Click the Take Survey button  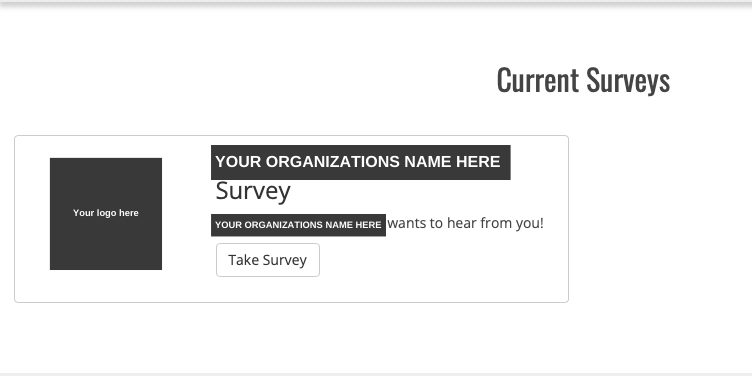268,260
